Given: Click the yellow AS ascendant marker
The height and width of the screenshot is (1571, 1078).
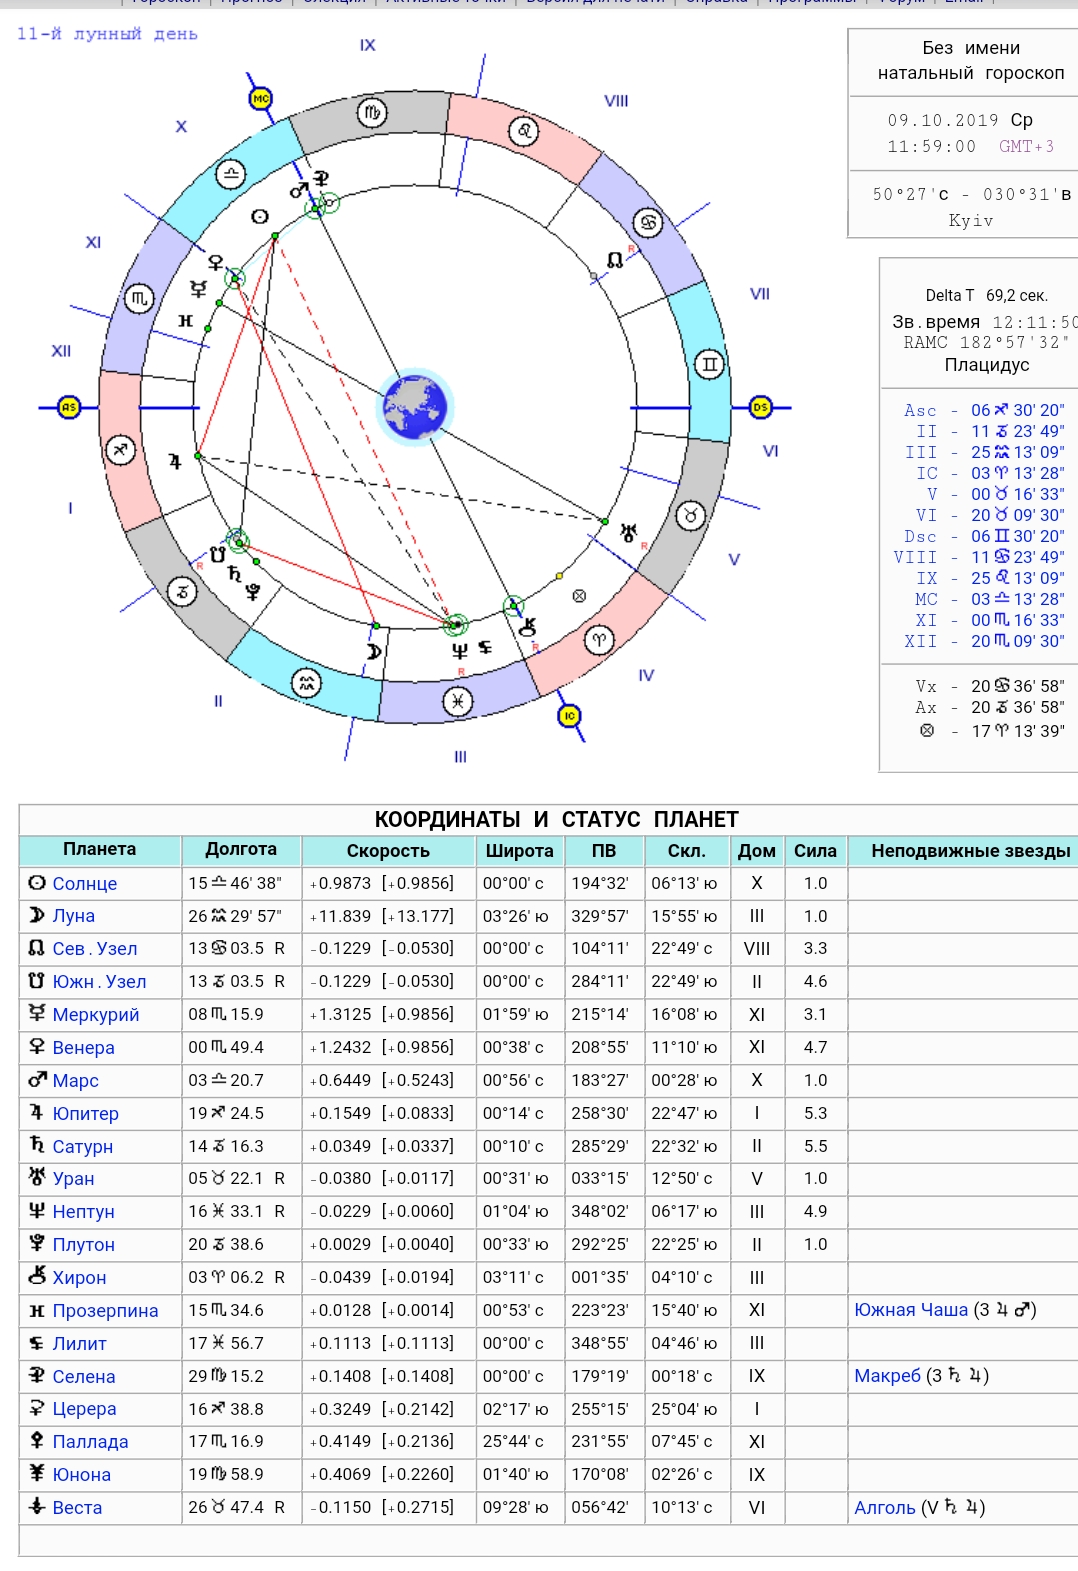Looking at the screenshot, I should [x=68, y=407].
